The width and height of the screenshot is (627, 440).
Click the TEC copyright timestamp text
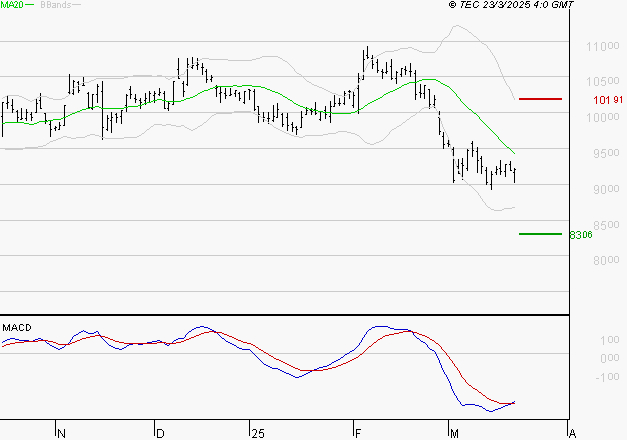(511, 5)
